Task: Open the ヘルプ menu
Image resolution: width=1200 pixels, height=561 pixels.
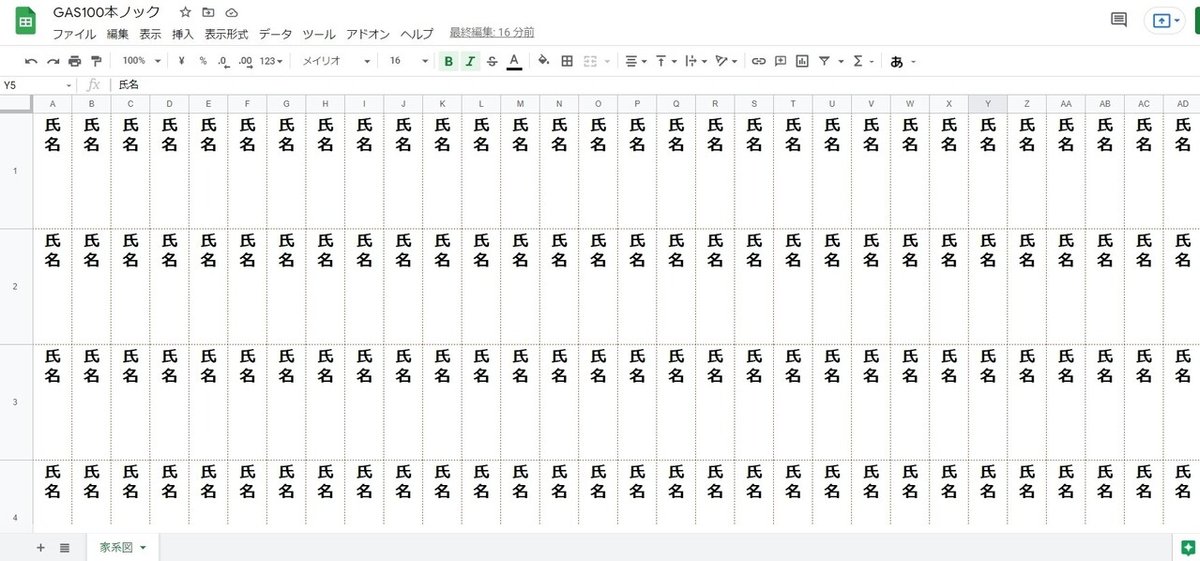Action: (417, 34)
